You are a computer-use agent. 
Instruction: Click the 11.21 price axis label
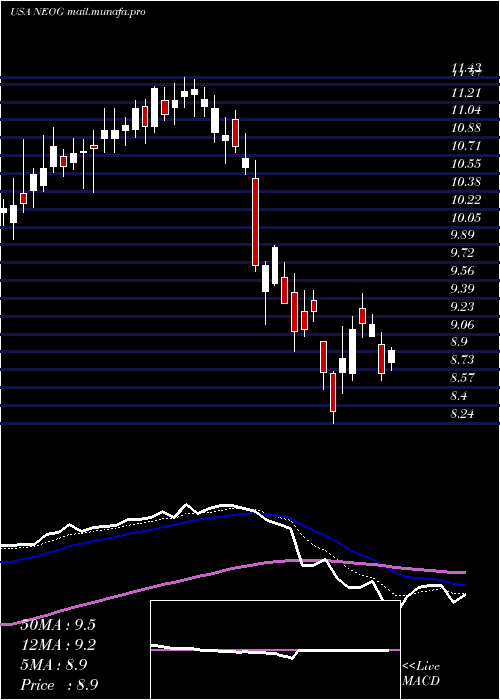coord(466,92)
